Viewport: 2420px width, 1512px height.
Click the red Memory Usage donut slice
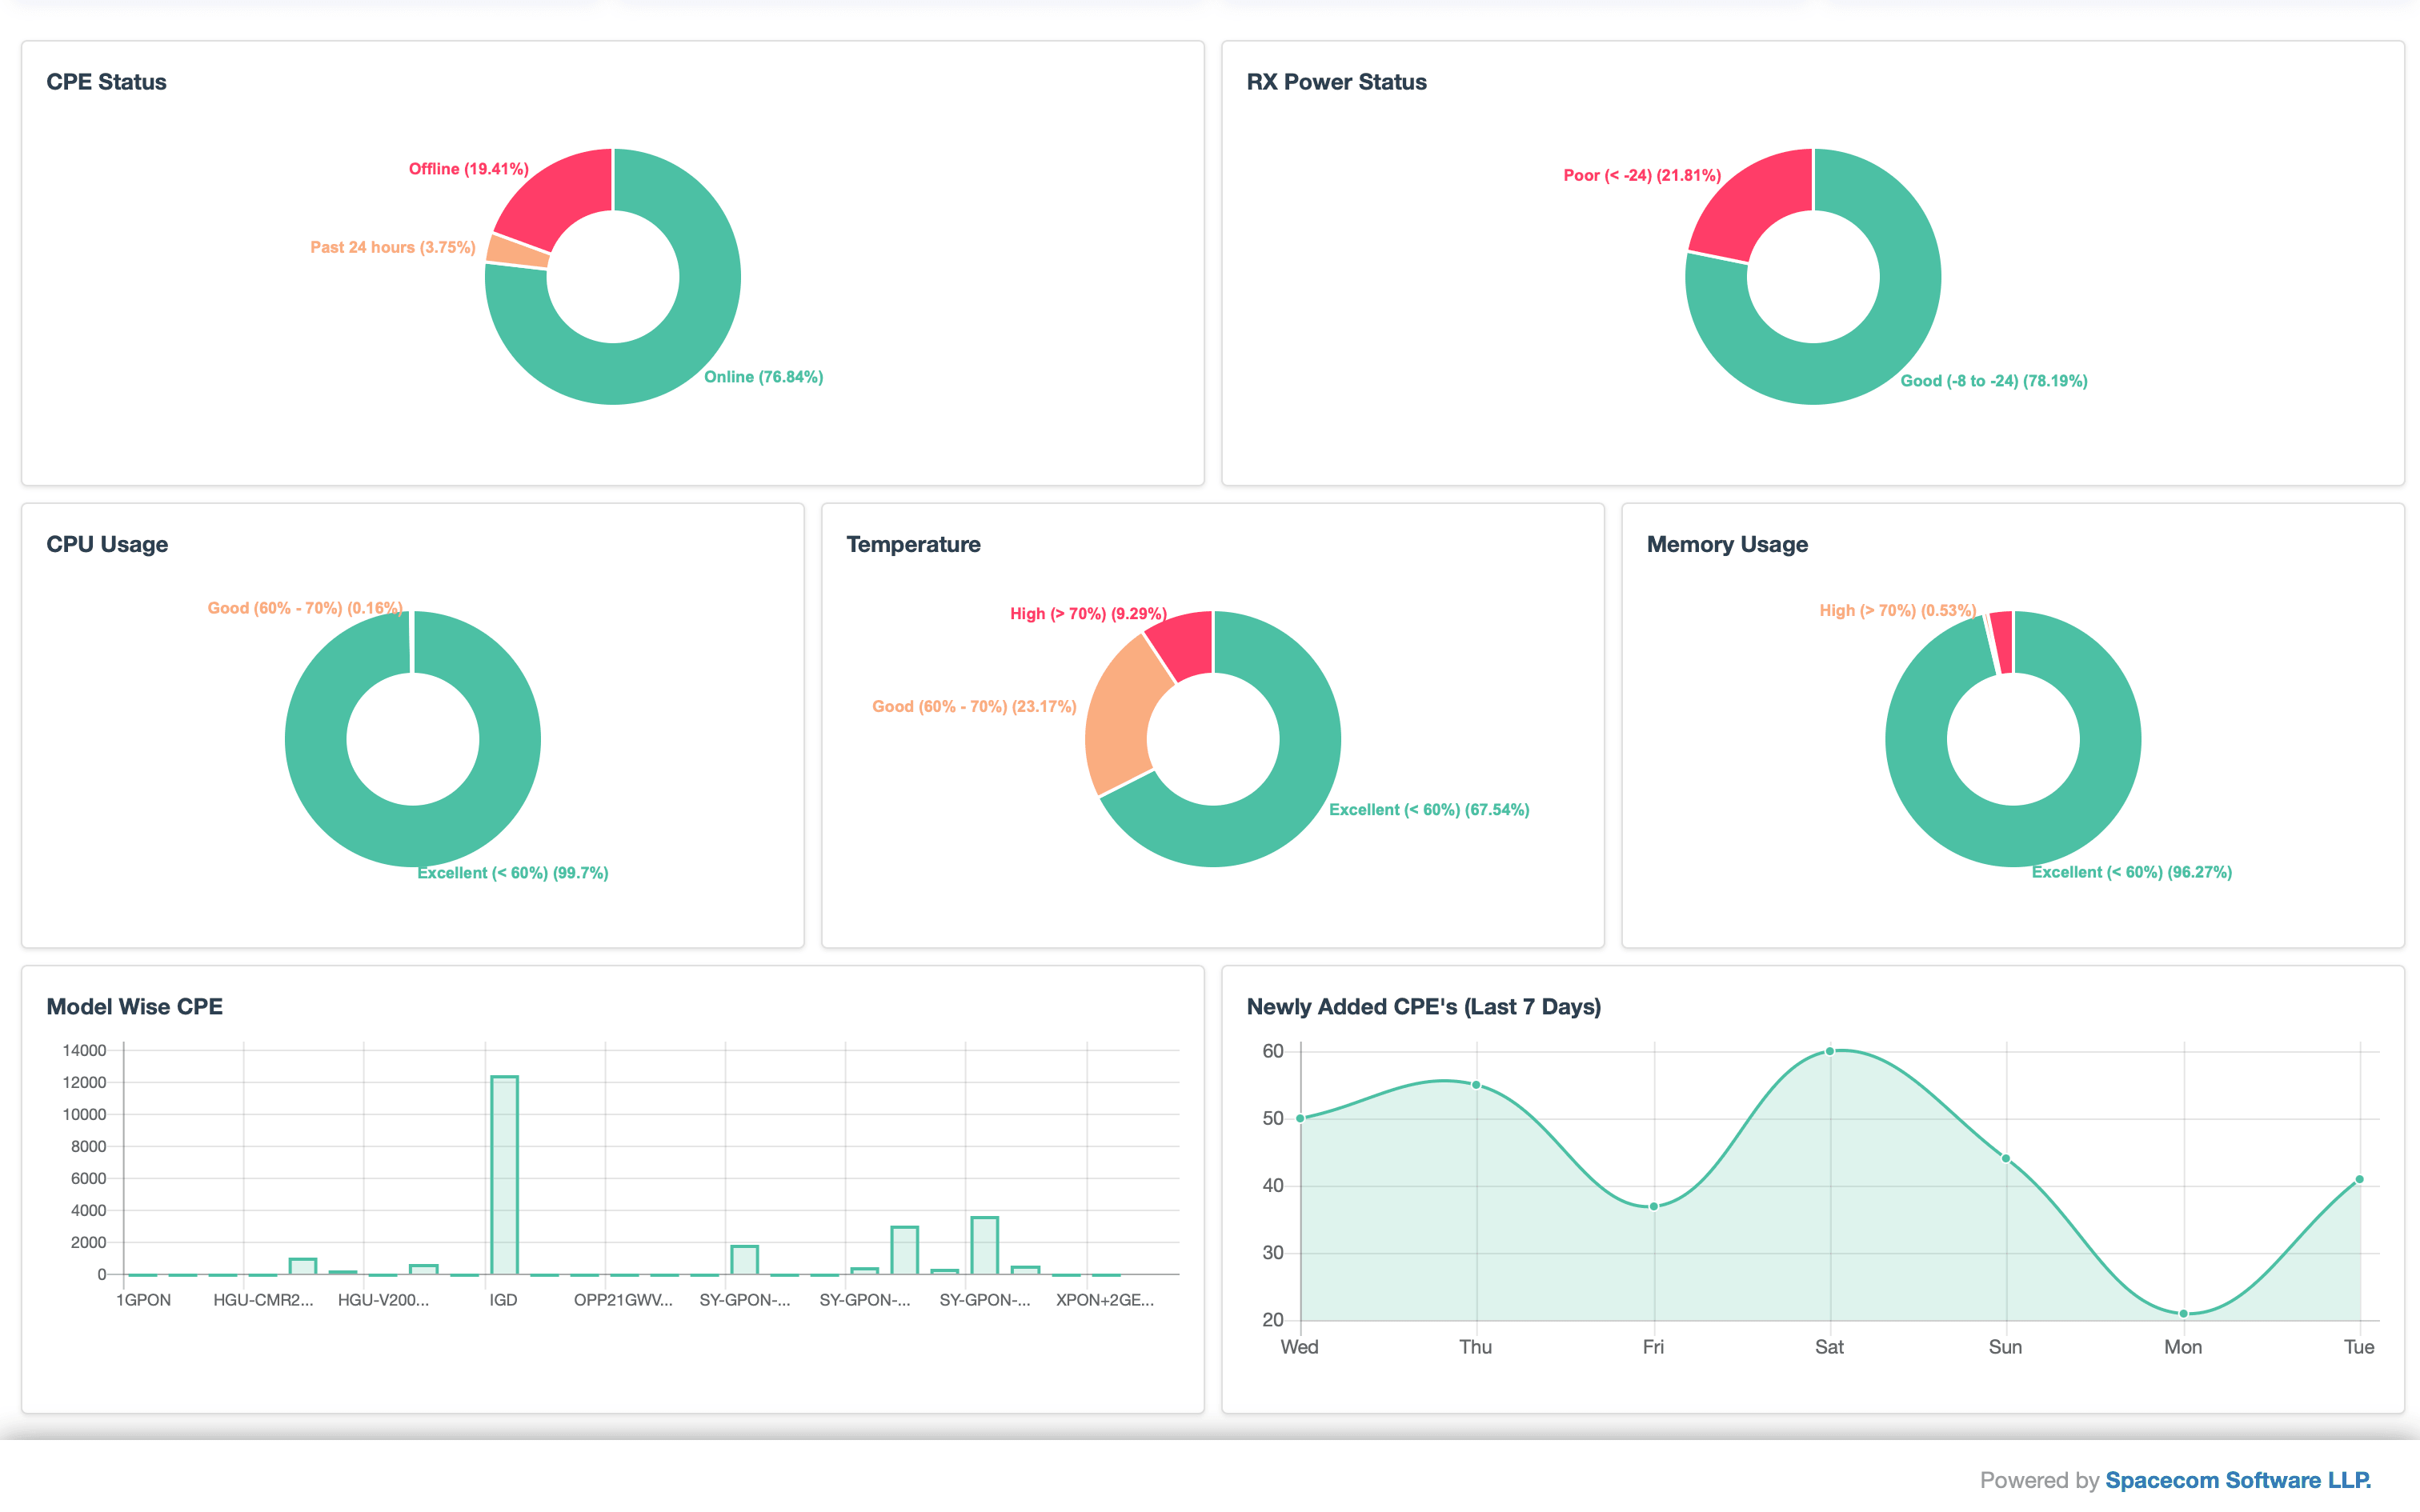point(2002,642)
